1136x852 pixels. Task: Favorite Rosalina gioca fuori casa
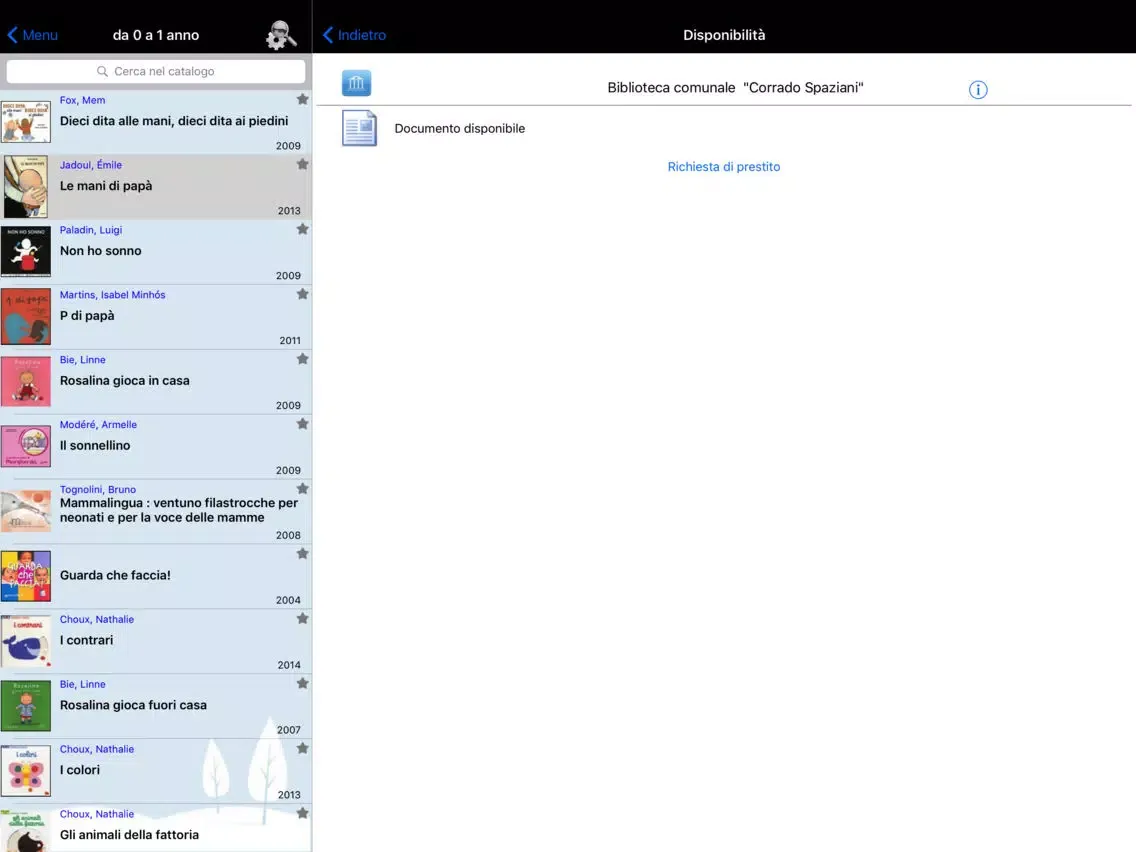pyautogui.click(x=303, y=683)
